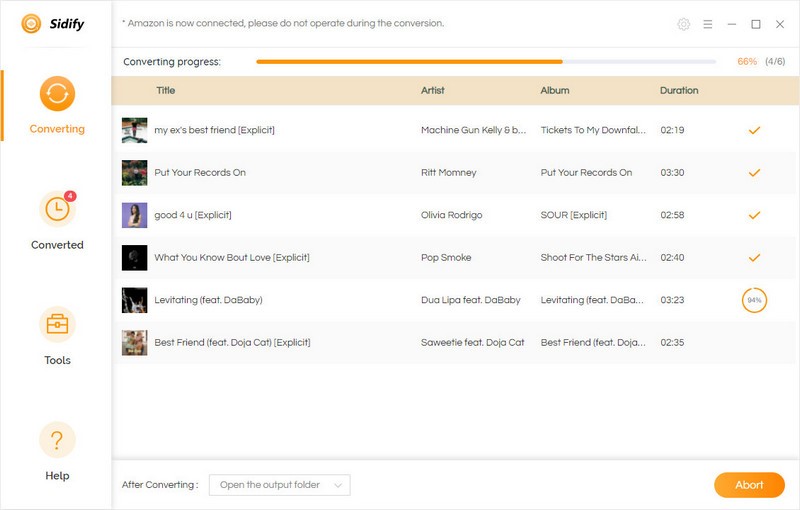
Task: Open the settings gear icon
Action: coord(684,24)
